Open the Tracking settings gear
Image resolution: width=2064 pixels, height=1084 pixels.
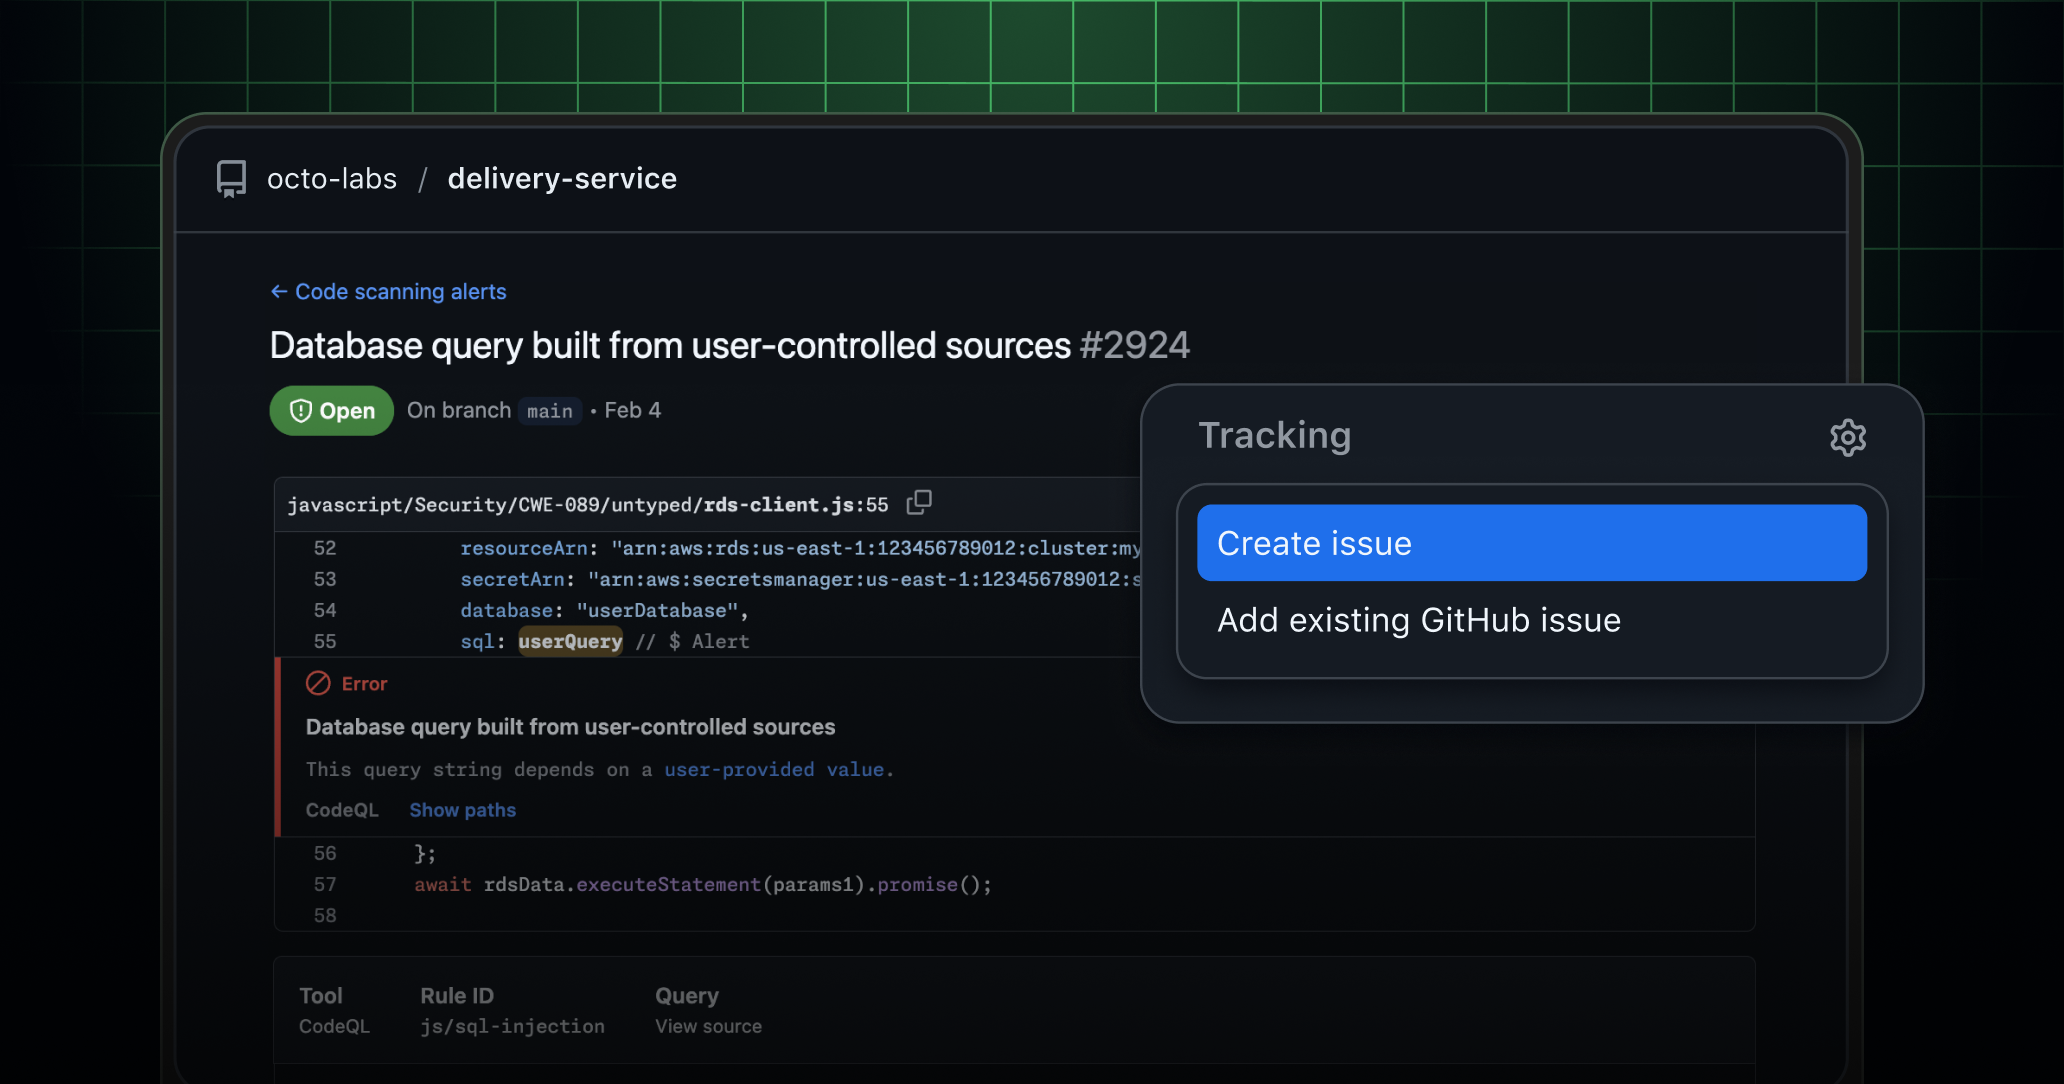pos(1848,437)
